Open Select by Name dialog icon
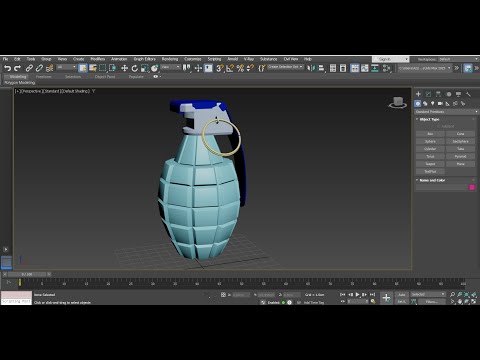480x360 pixels. coord(93,68)
